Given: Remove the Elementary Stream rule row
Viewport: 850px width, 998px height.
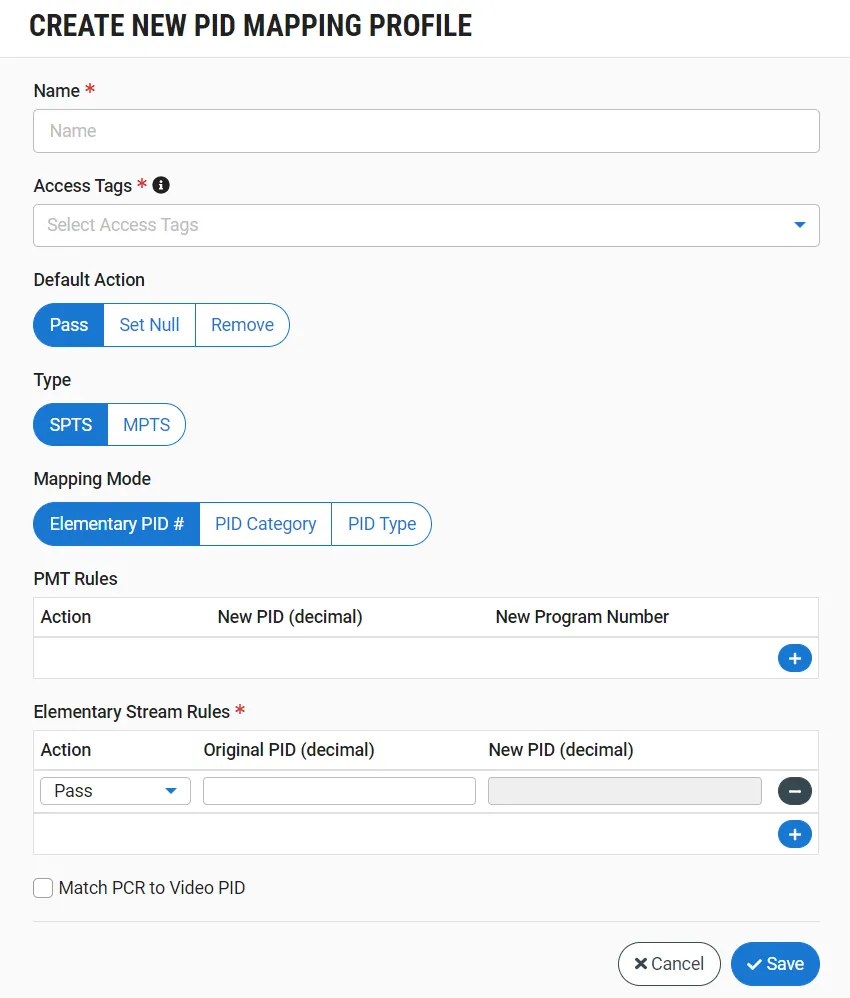Looking at the screenshot, I should [x=795, y=791].
